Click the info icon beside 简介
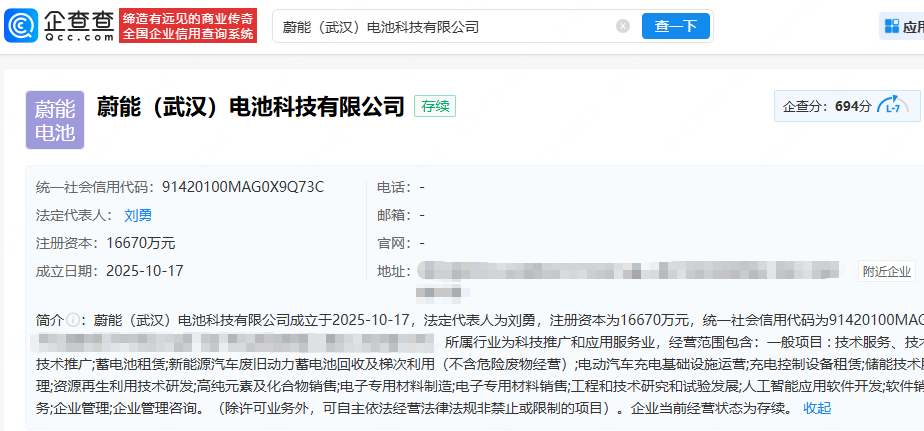924x431 pixels. (x=72, y=320)
